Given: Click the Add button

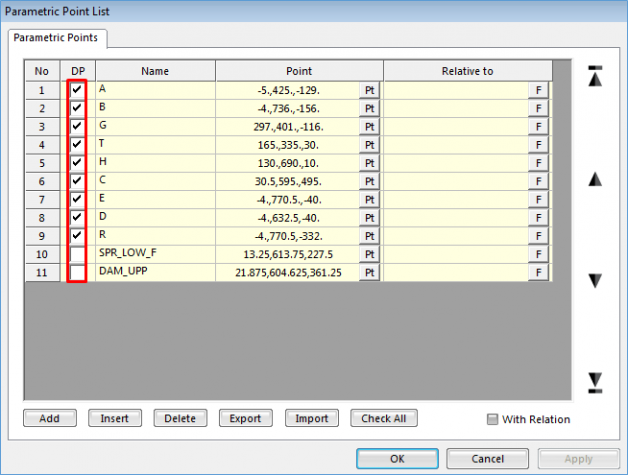Looking at the screenshot, I should (50, 418).
